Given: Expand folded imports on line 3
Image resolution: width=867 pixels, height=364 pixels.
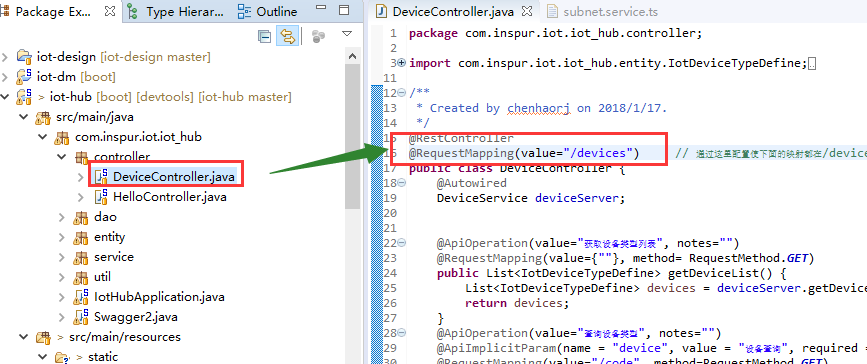Looking at the screenshot, I should click(401, 63).
